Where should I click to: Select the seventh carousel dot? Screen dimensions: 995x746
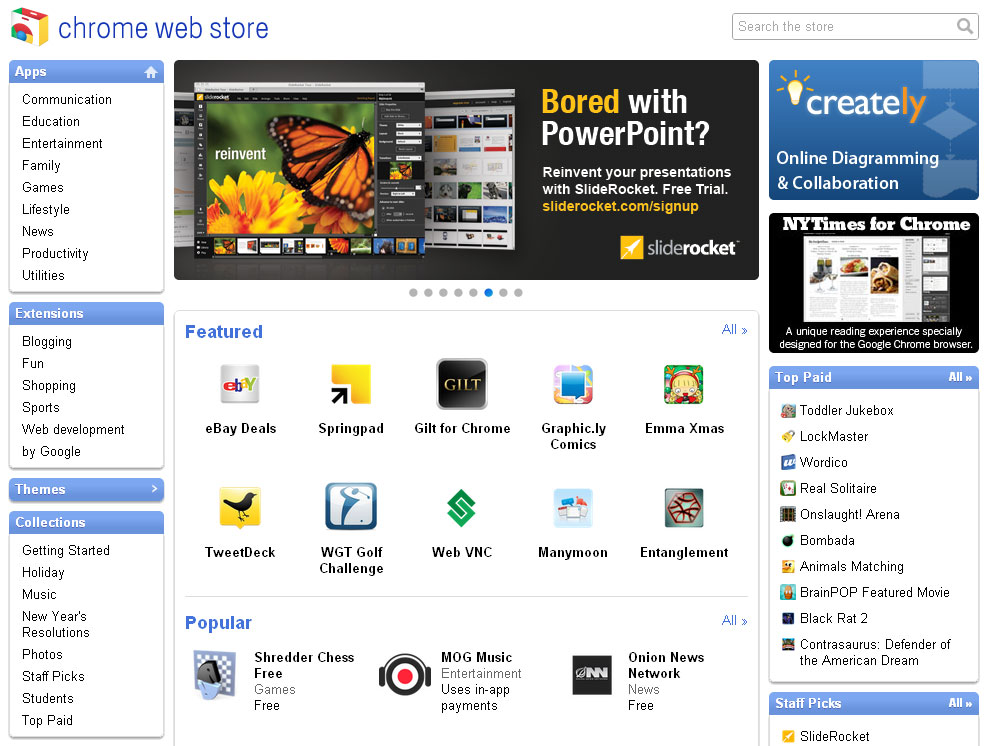pos(503,292)
